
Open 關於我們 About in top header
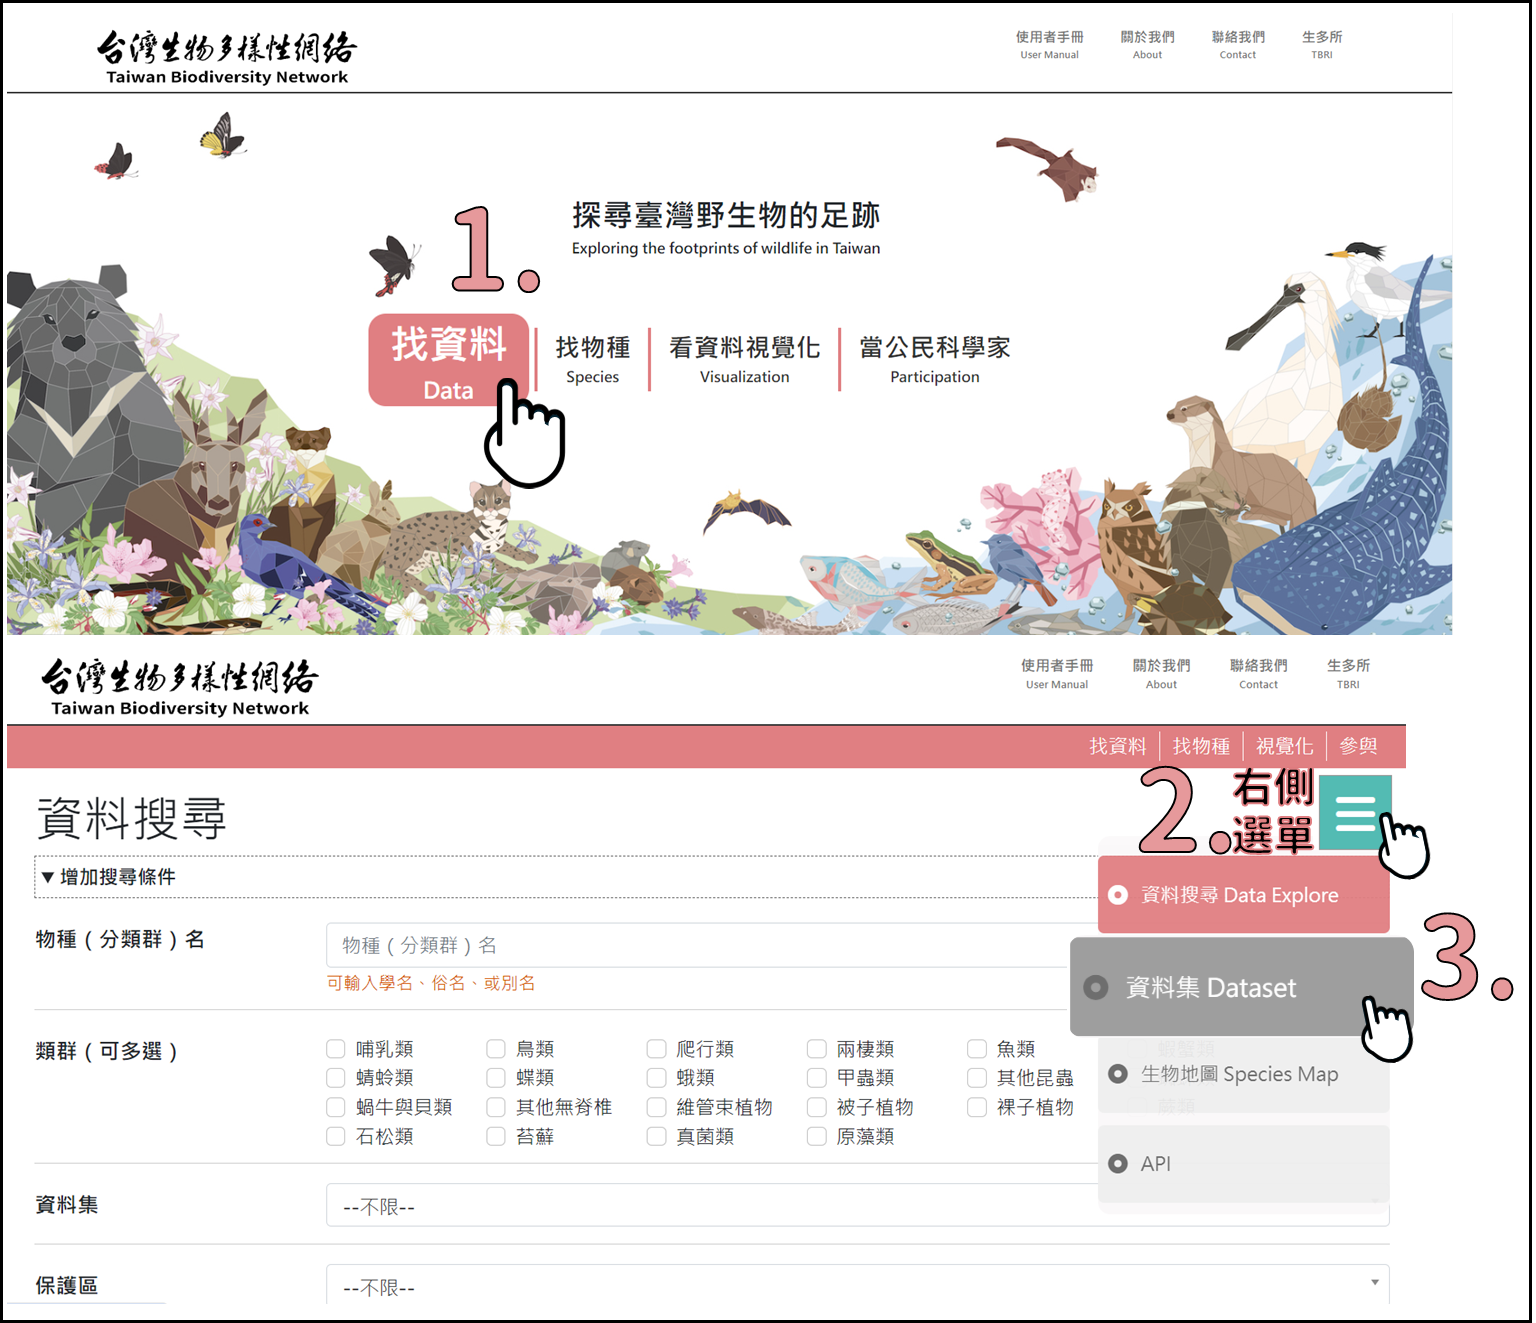click(1147, 44)
